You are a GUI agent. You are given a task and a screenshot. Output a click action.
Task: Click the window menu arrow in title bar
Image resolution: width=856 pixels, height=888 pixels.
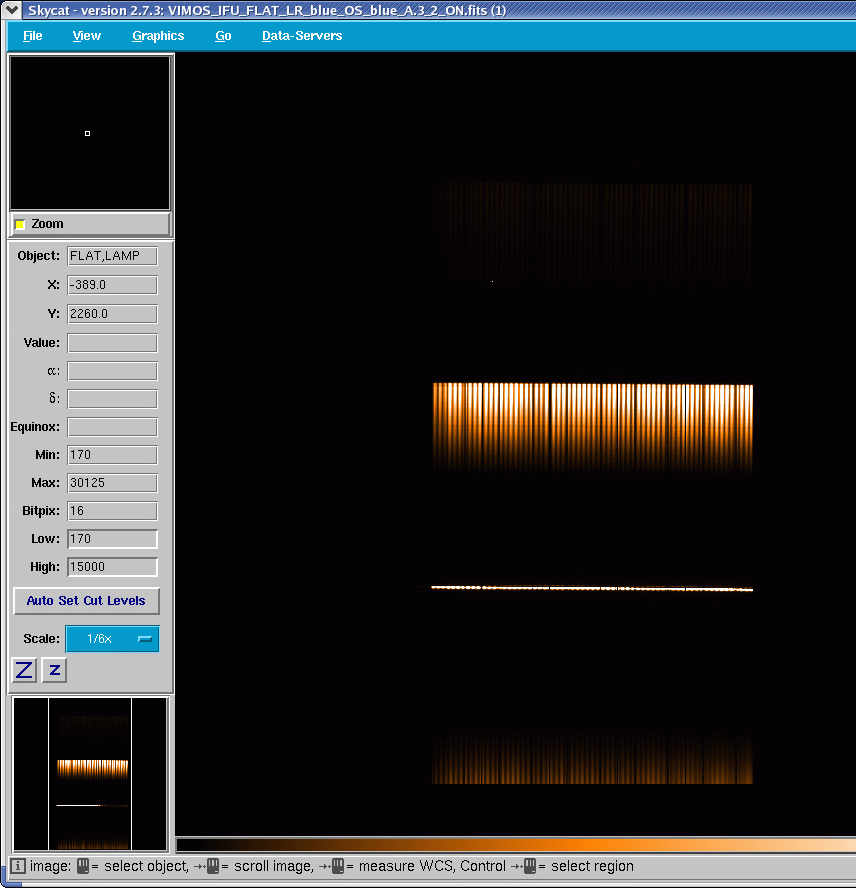point(12,10)
